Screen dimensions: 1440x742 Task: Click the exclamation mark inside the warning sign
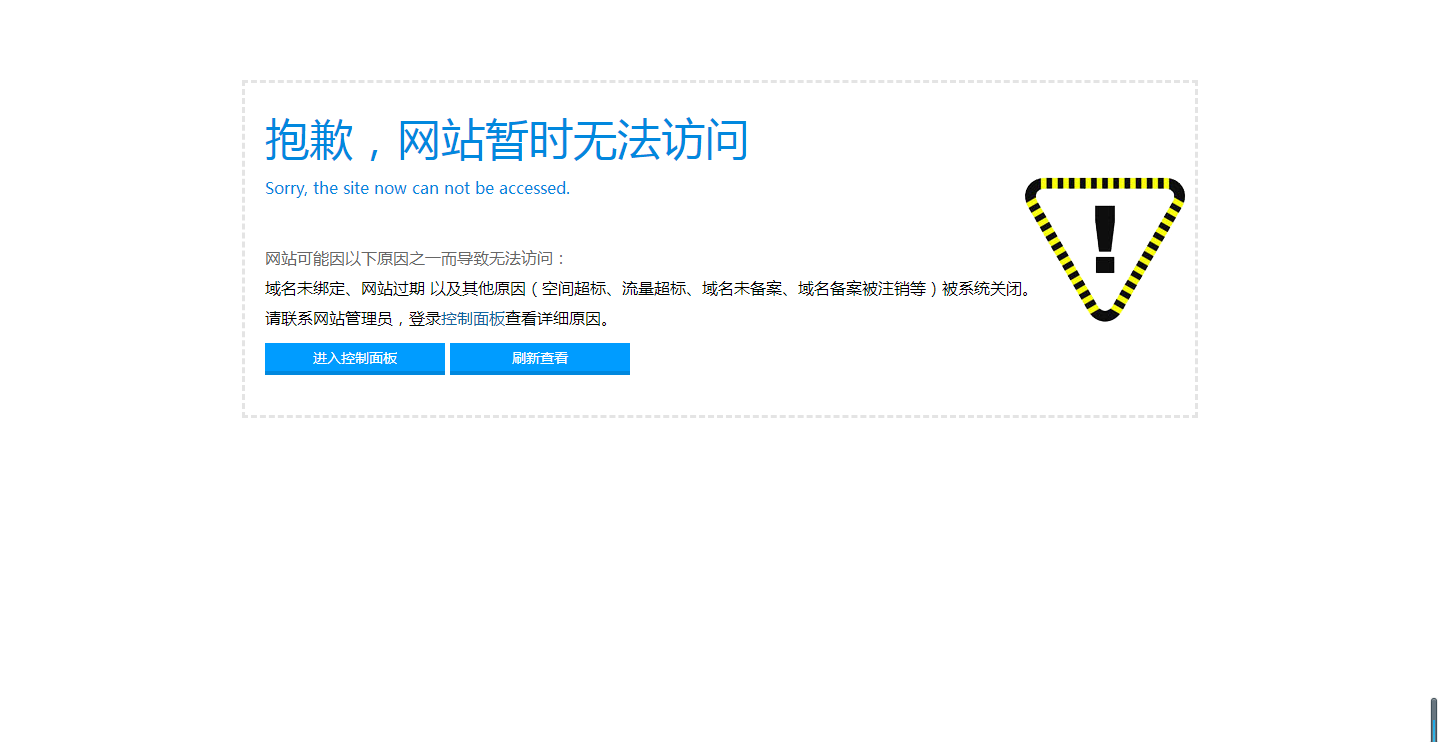click(1104, 239)
